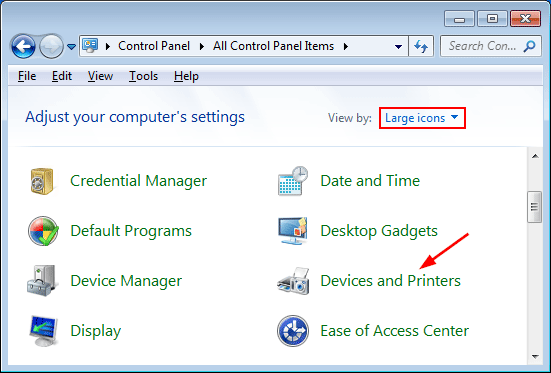
Task: Click the Devices and Printers icon
Action: pos(293,281)
